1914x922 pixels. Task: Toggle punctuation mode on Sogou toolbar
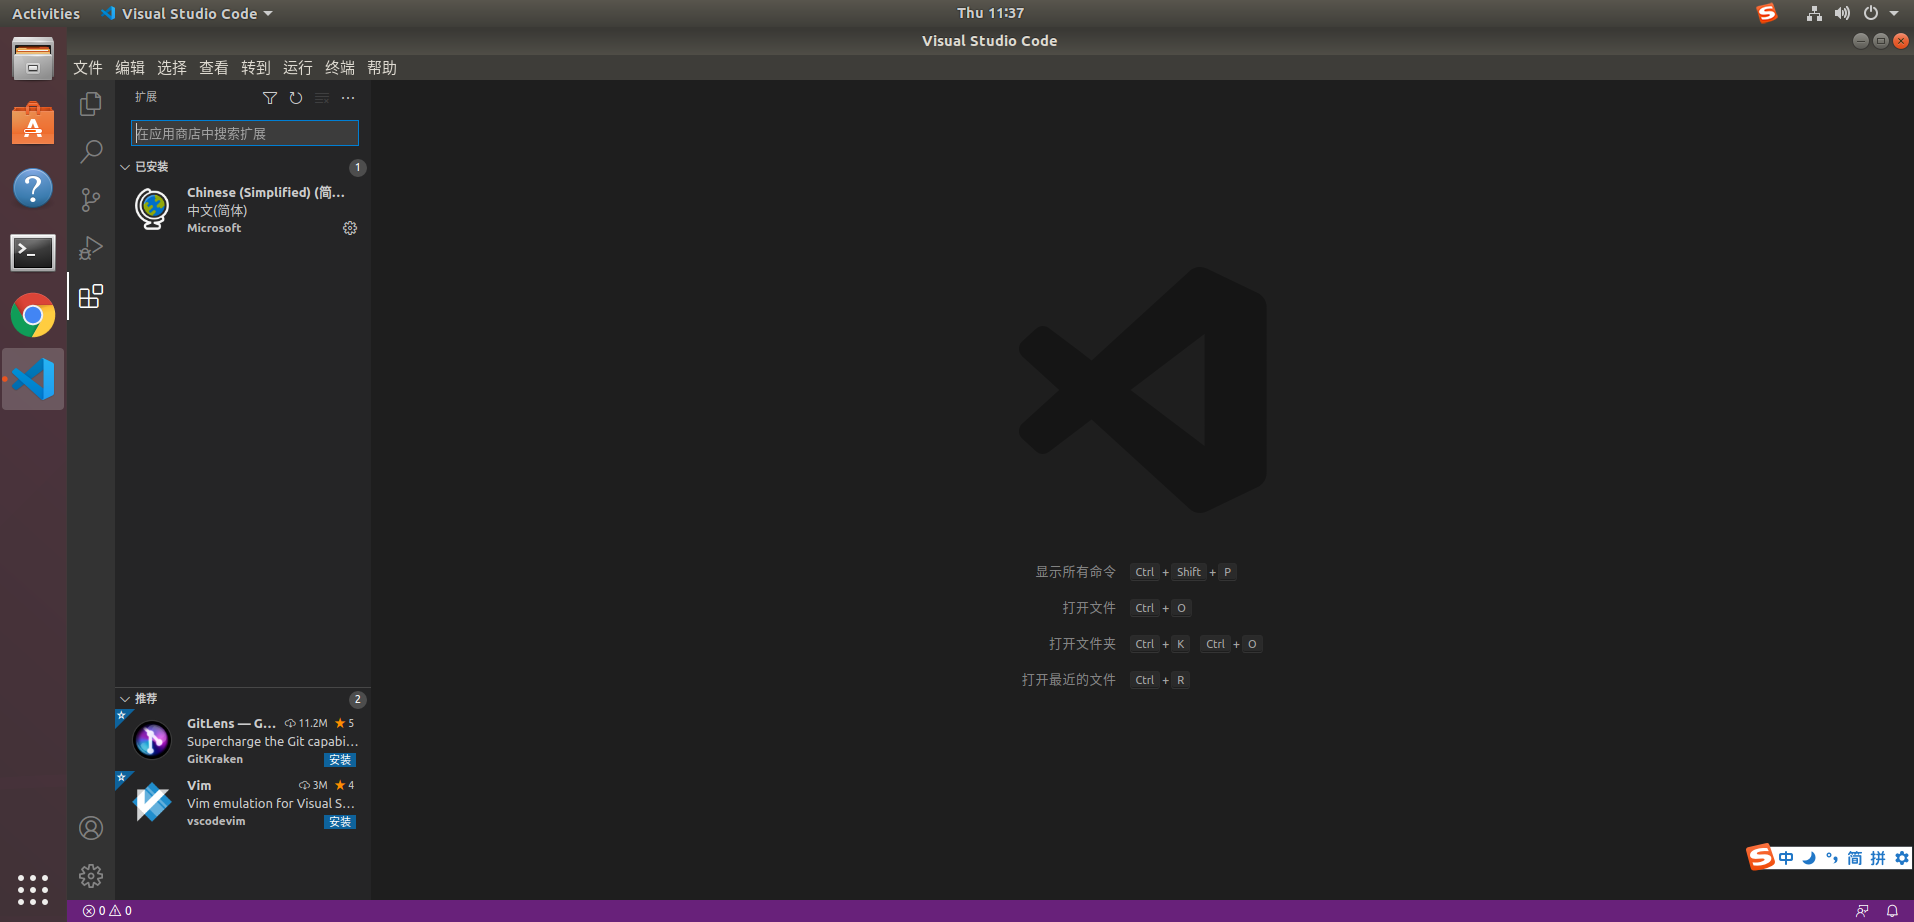[x=1832, y=858]
